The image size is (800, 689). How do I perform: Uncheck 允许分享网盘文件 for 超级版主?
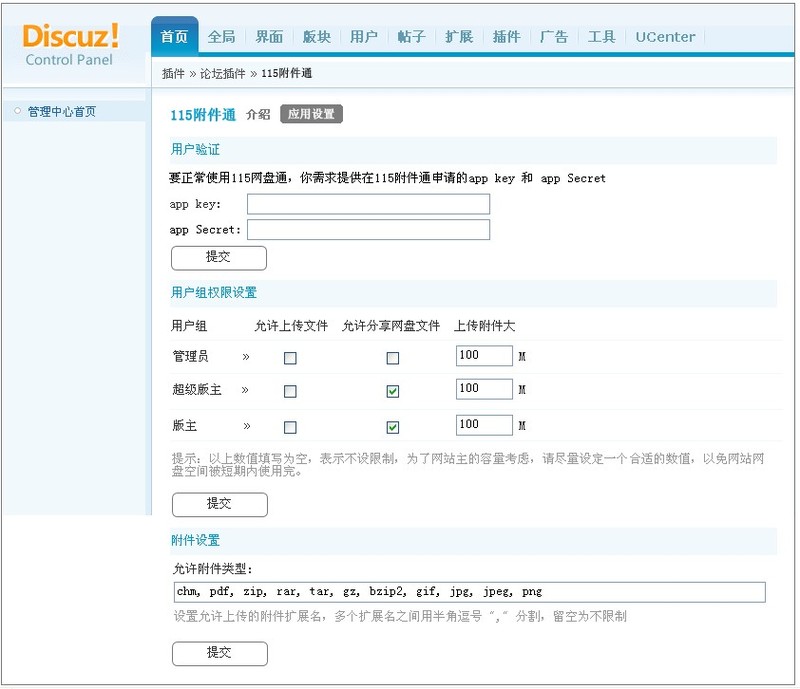[393, 391]
